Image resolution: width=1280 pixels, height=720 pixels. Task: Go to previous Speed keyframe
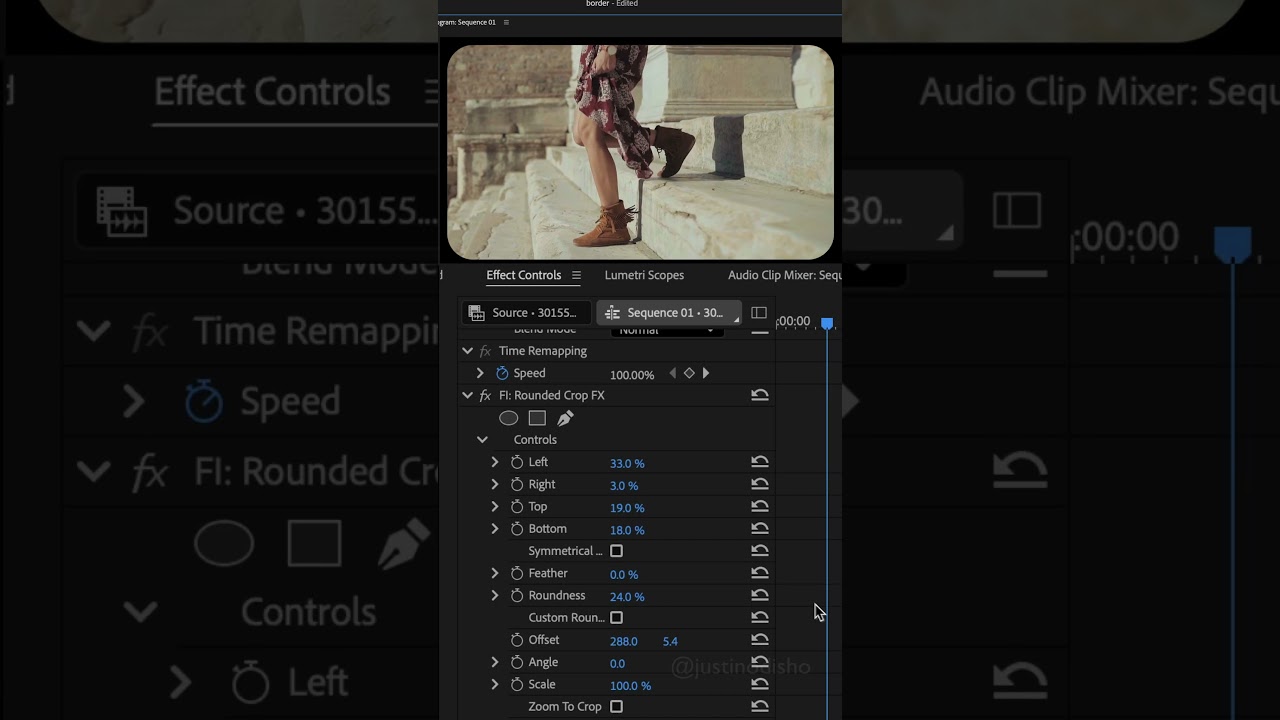pyautogui.click(x=672, y=373)
